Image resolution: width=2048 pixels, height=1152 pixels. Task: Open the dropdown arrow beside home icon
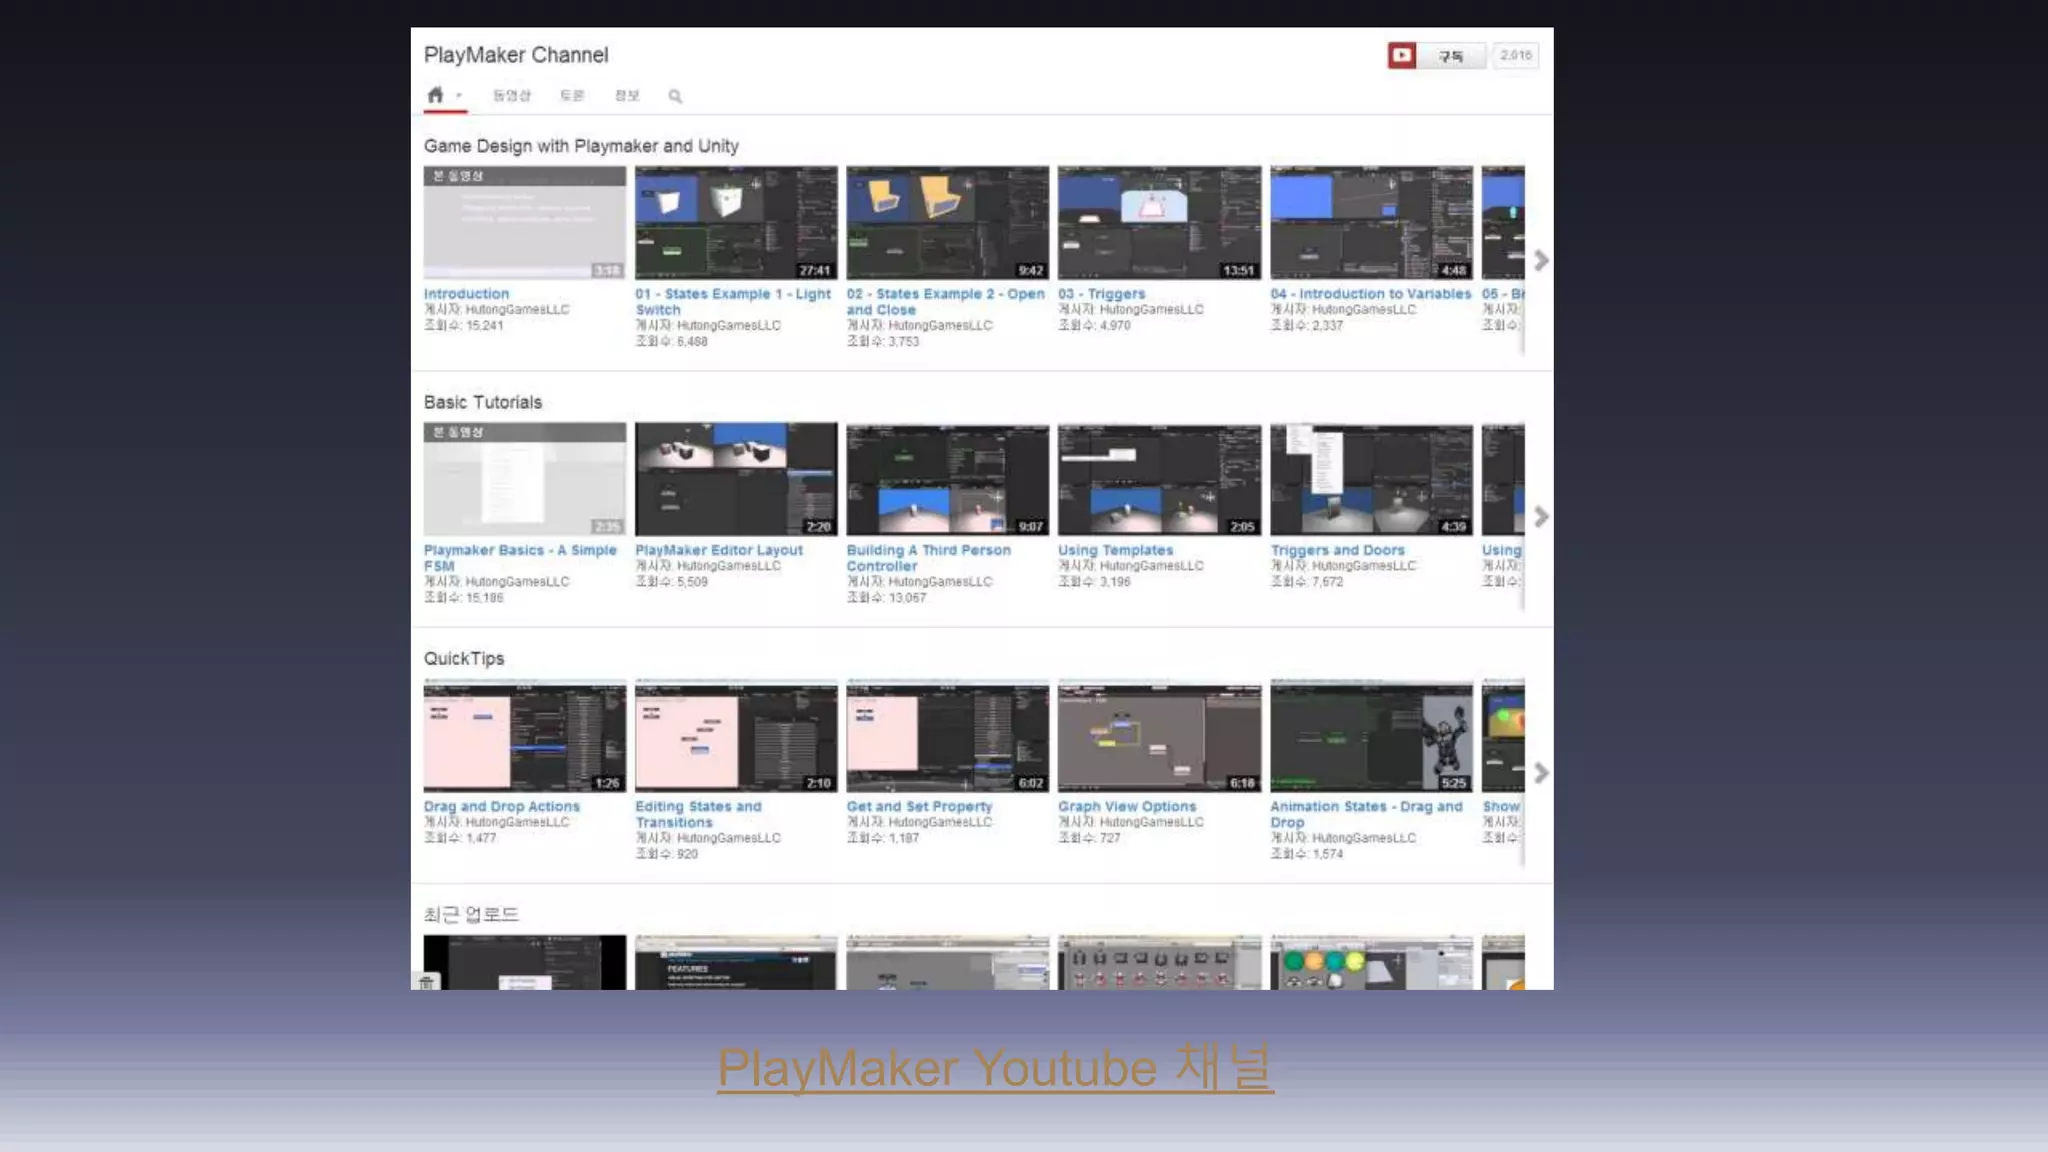459,96
